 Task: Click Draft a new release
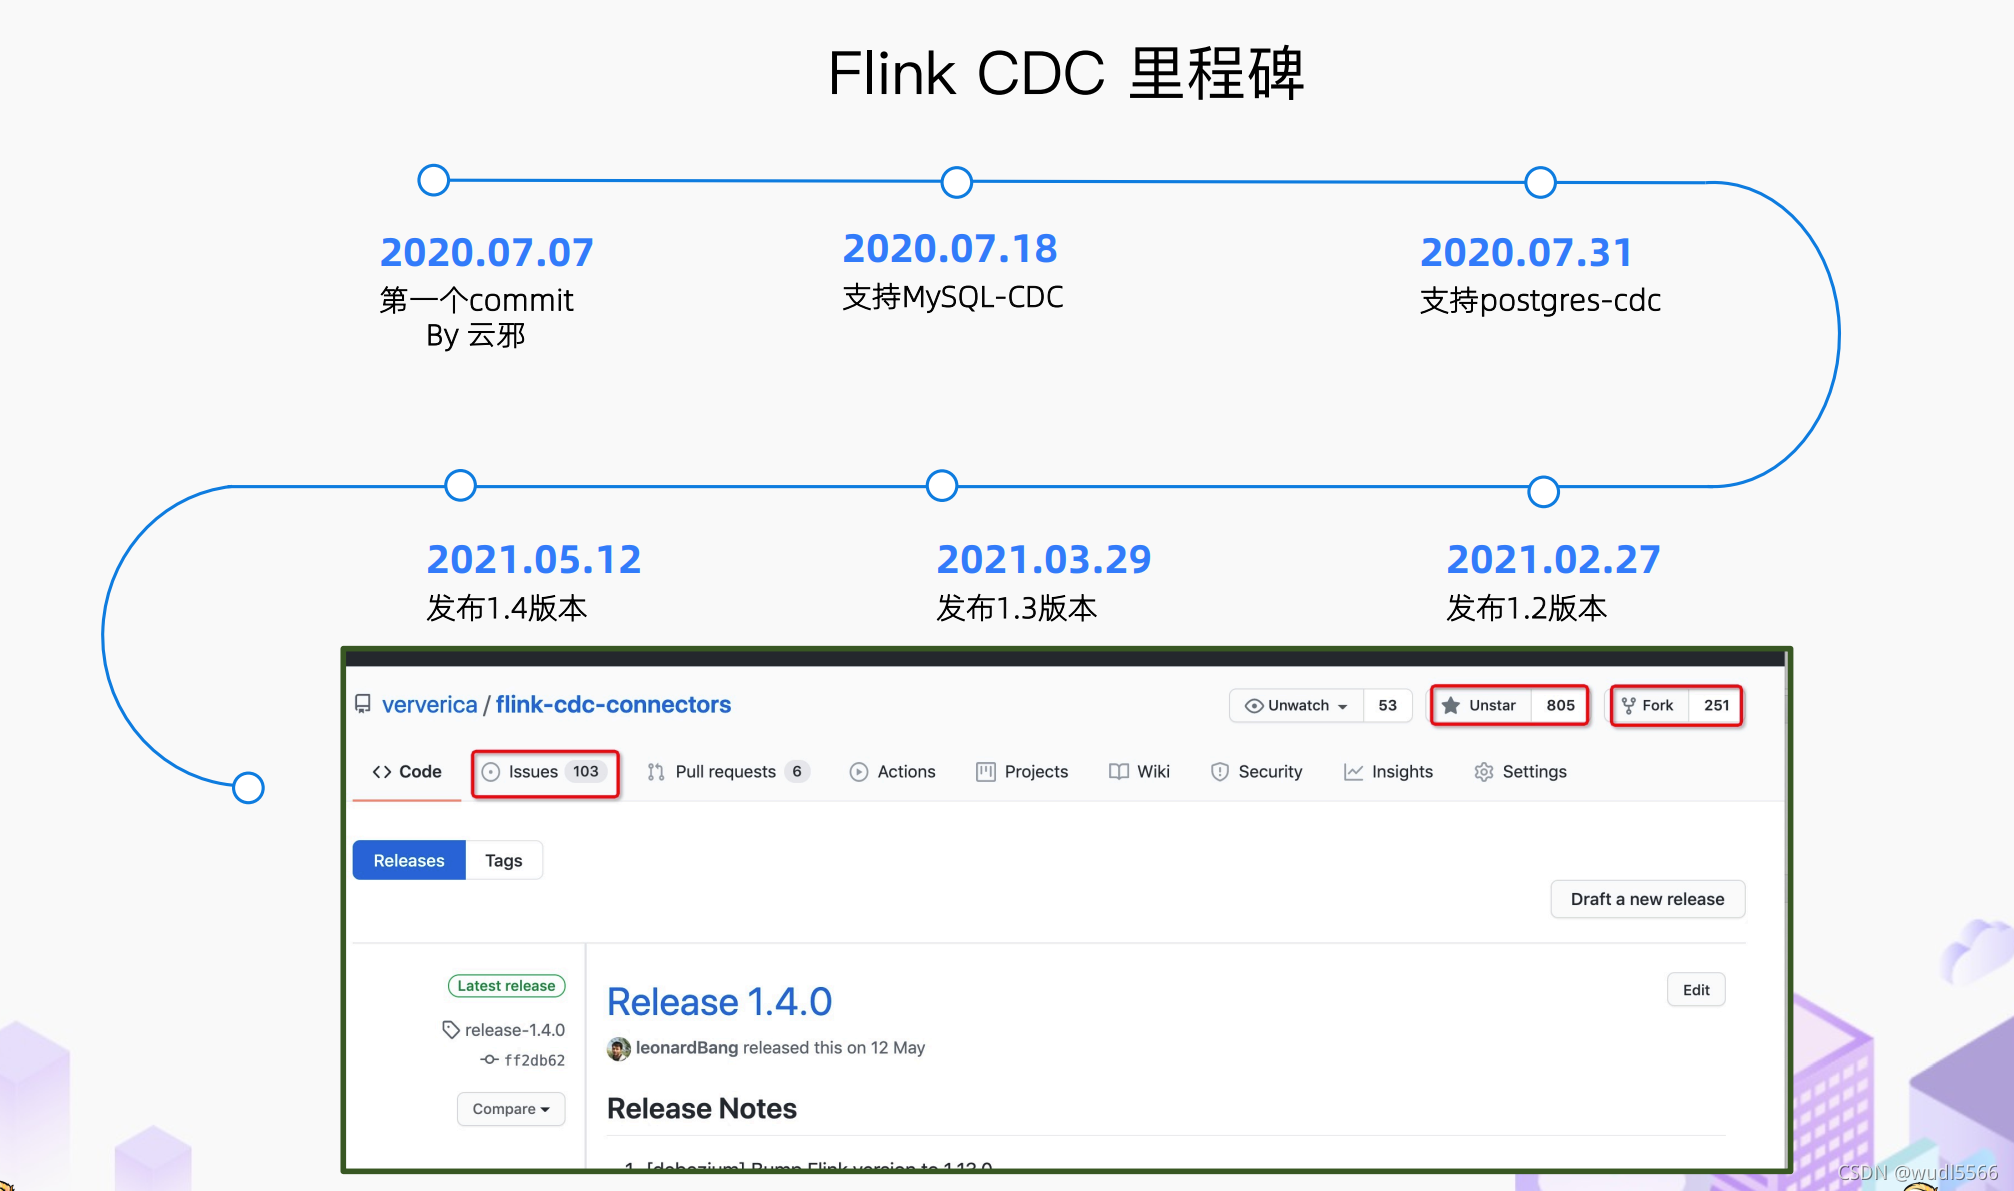click(x=1647, y=899)
